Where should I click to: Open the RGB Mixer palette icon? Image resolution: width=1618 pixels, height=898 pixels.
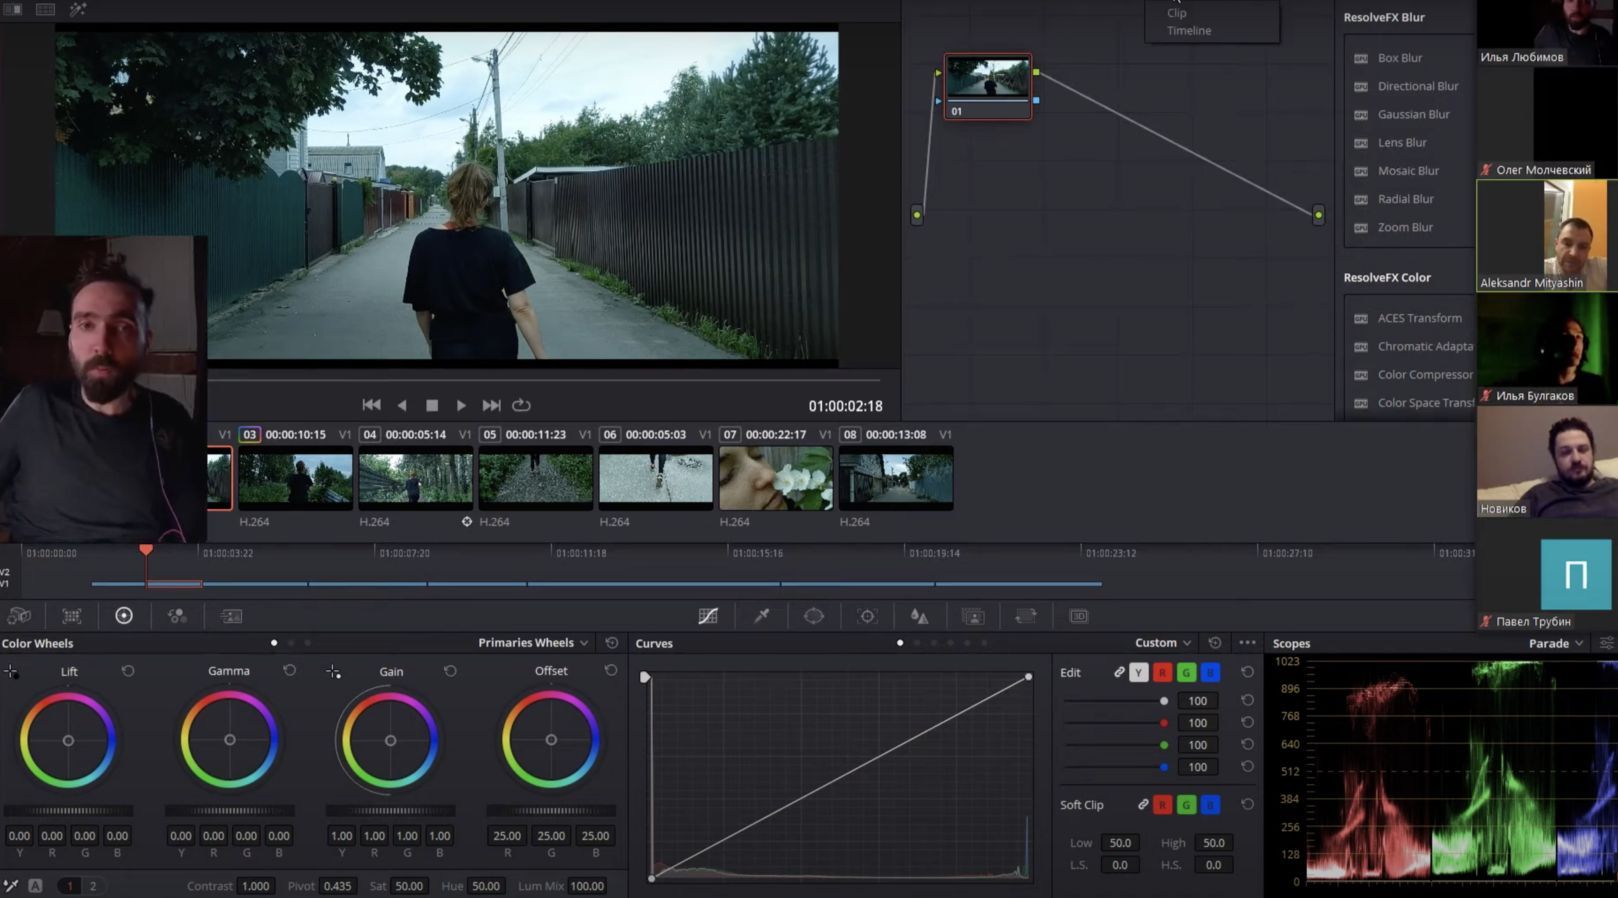(x=177, y=616)
